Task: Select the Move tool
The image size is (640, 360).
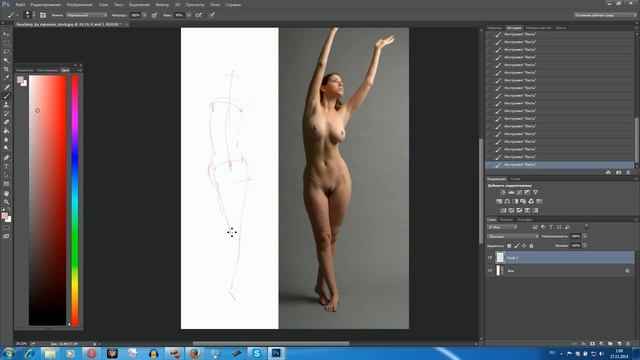Action: tap(6, 34)
